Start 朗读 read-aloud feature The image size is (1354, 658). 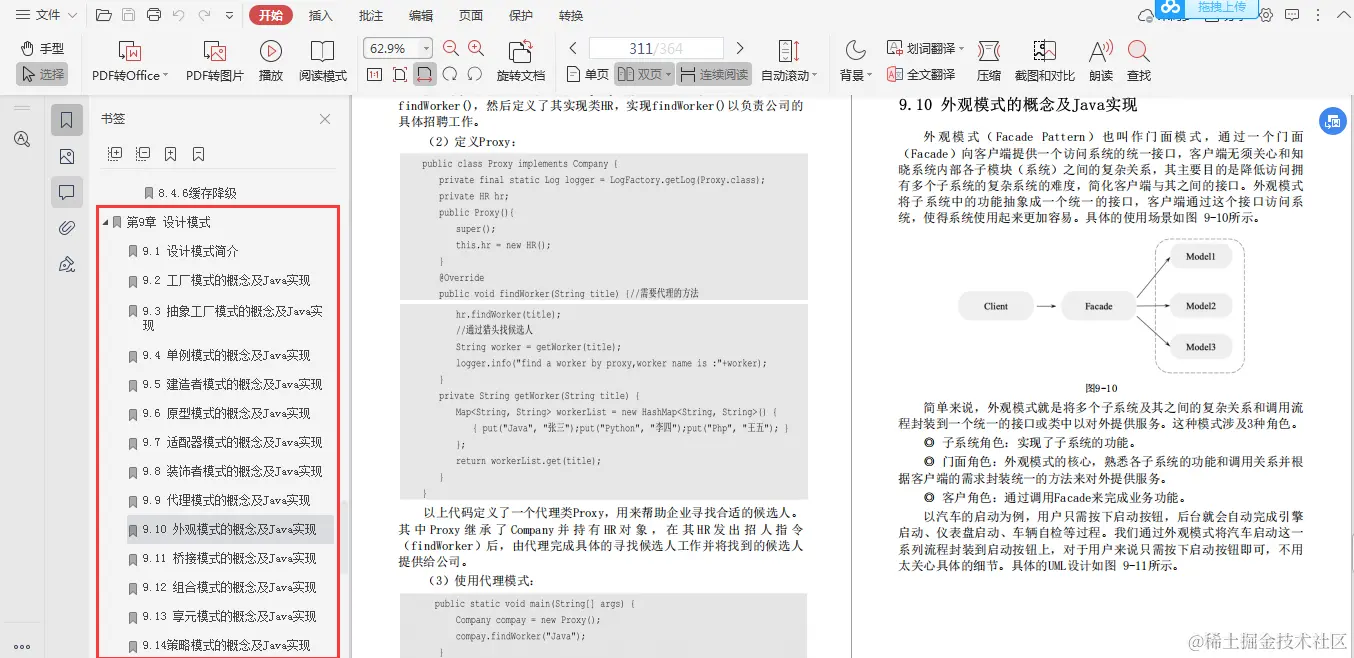[1100, 60]
